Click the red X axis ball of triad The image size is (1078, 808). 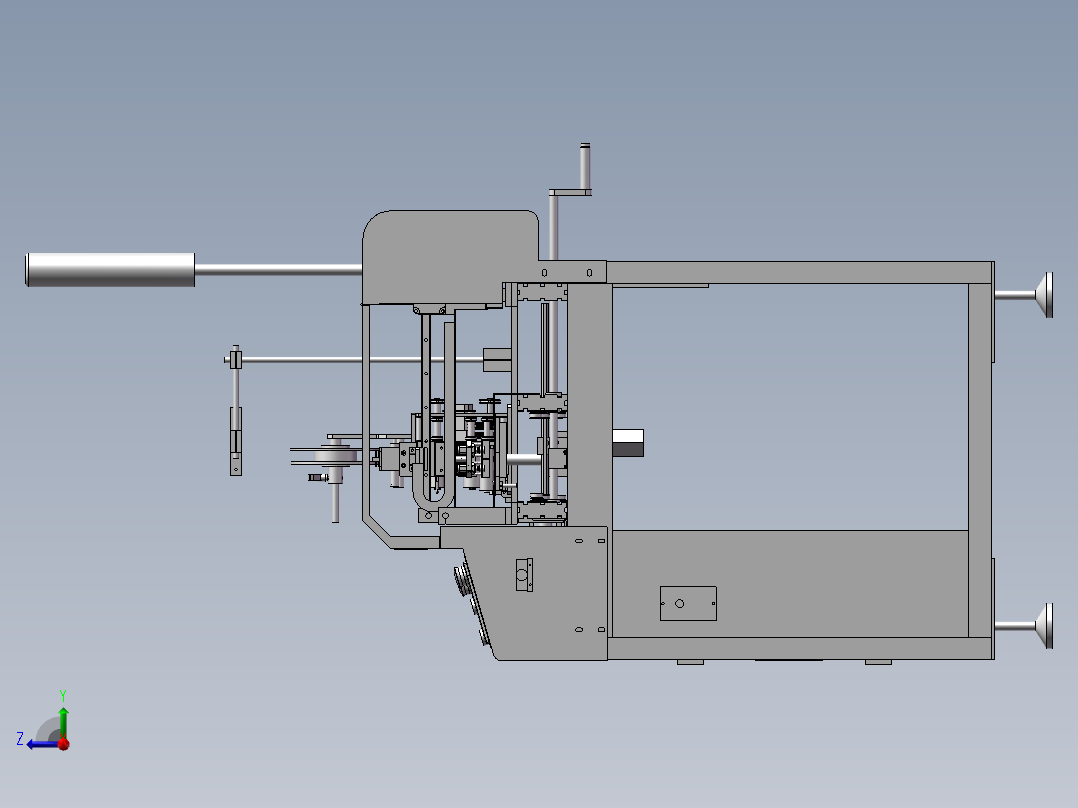click(64, 744)
